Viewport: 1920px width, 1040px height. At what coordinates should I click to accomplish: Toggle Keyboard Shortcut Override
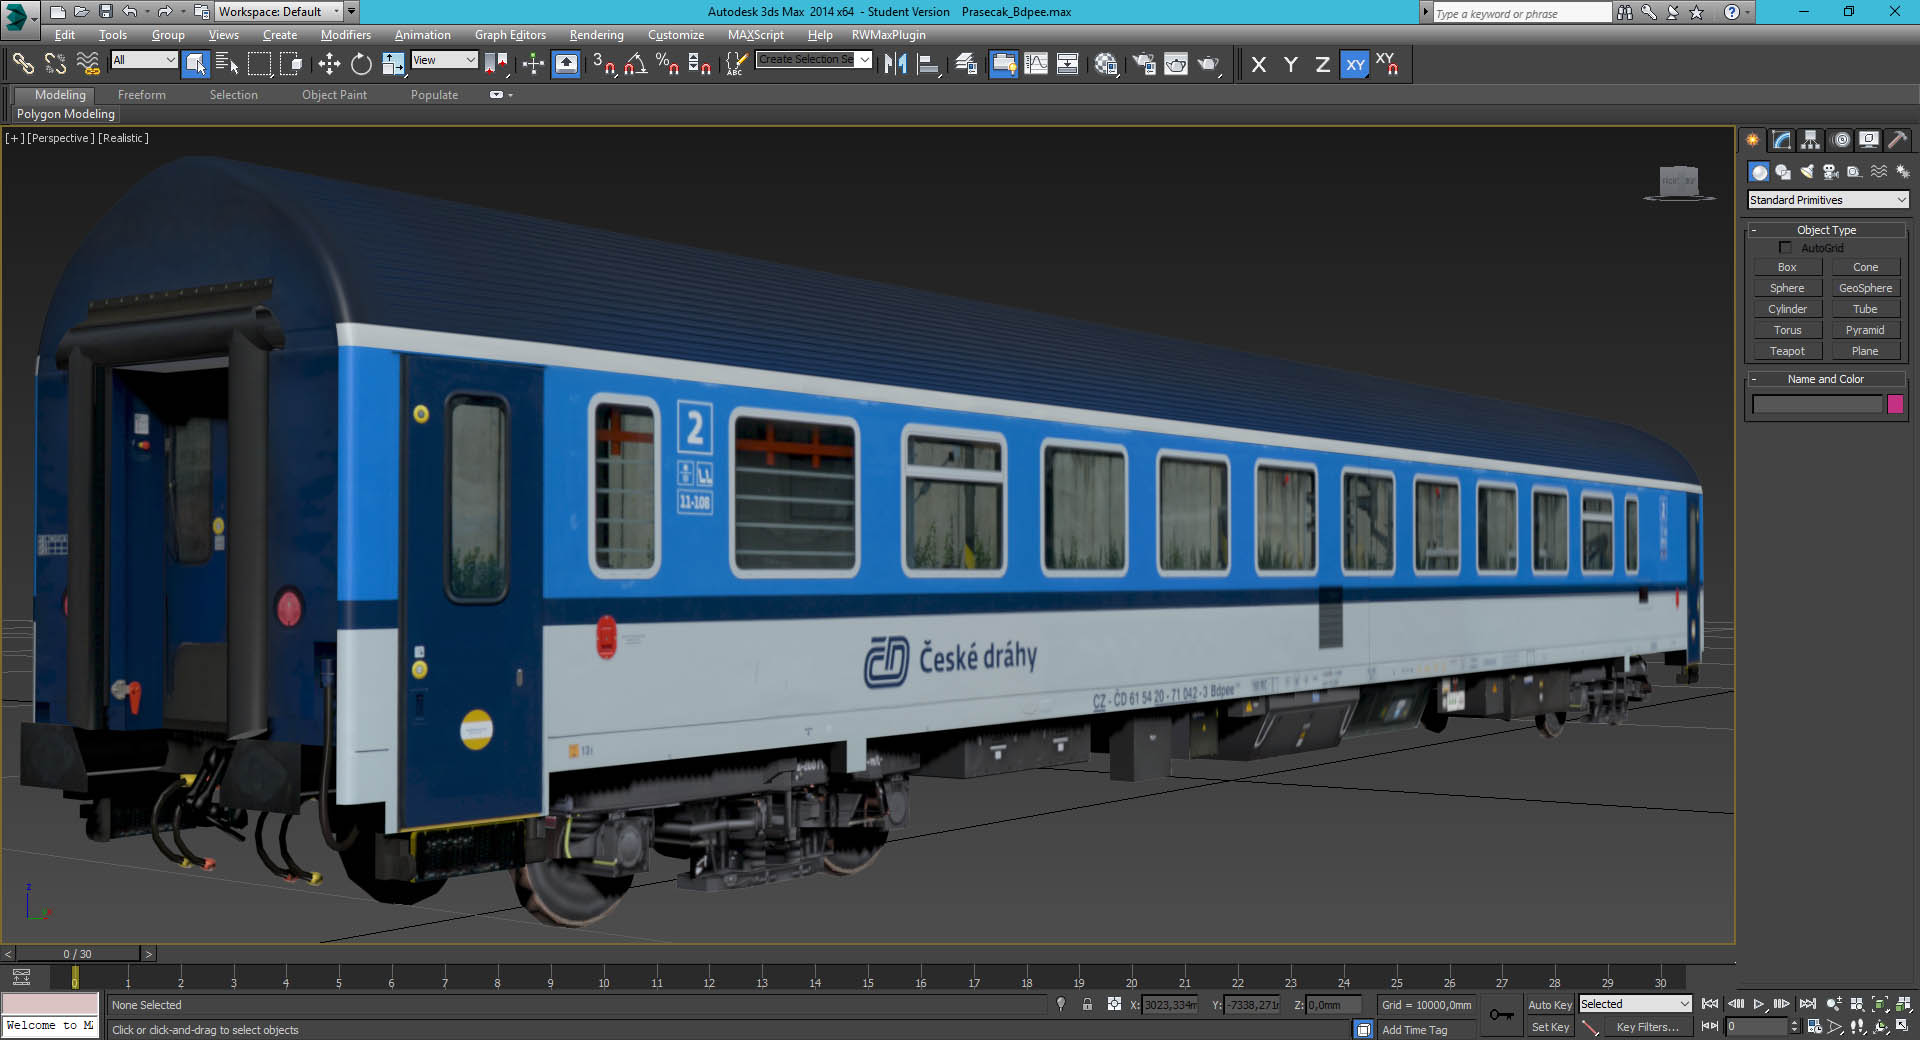point(566,64)
